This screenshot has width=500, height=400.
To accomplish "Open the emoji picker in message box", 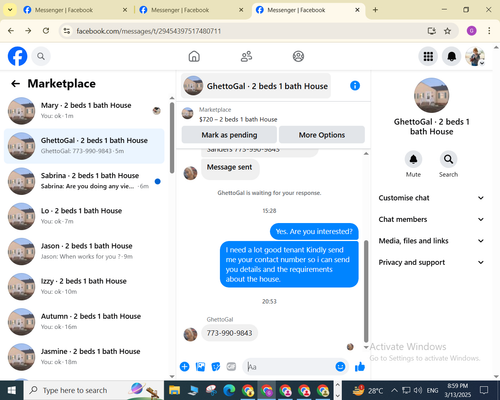I will click(340, 367).
